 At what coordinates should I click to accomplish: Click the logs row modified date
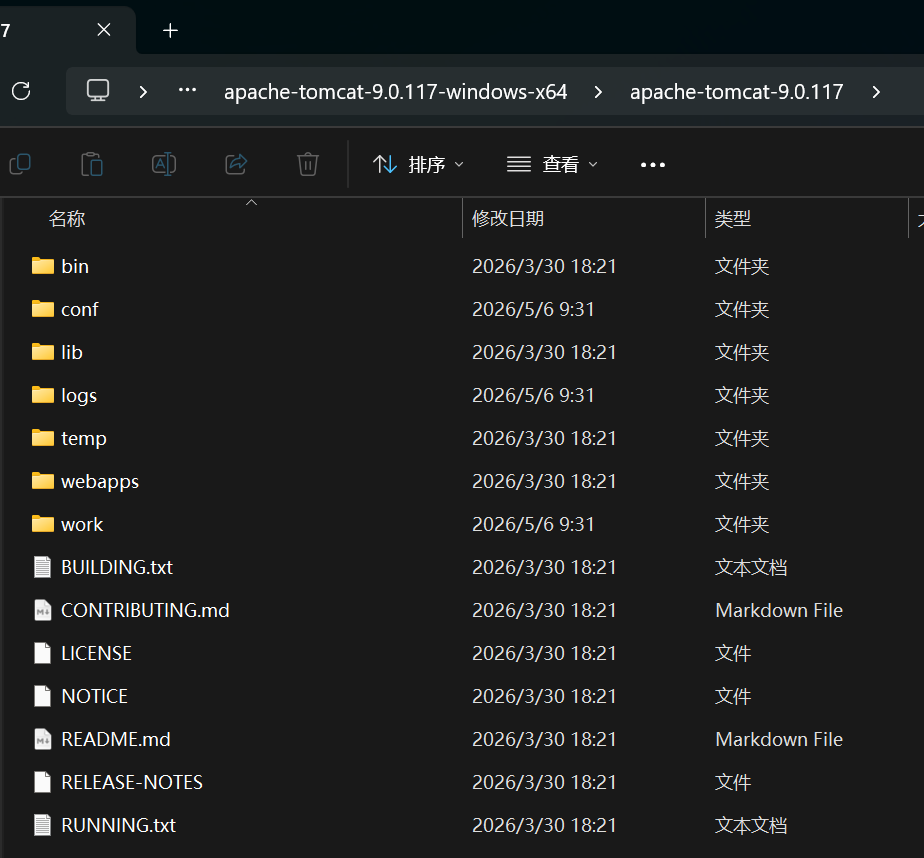tap(533, 395)
